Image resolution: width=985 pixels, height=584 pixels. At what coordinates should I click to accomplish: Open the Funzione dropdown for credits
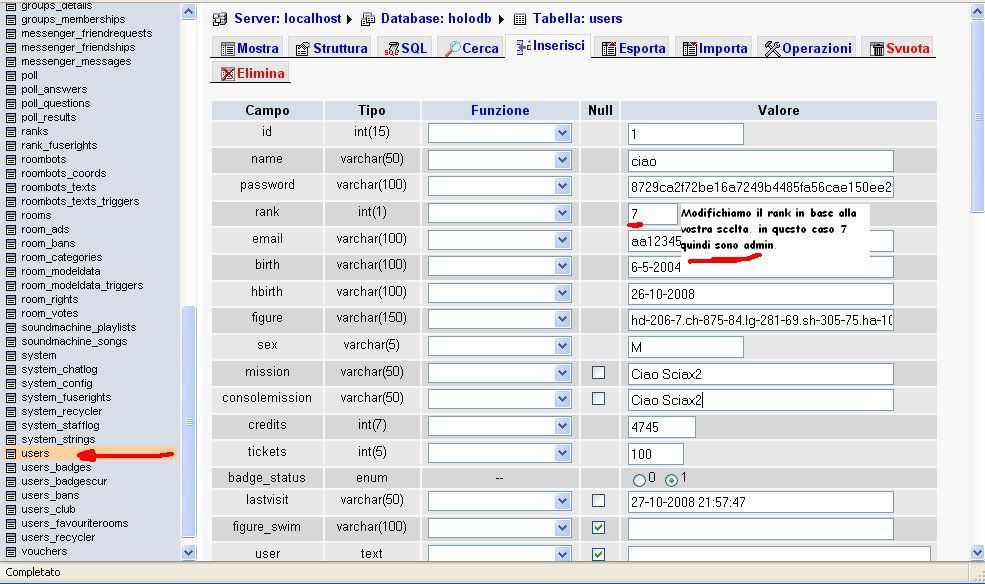pos(500,426)
